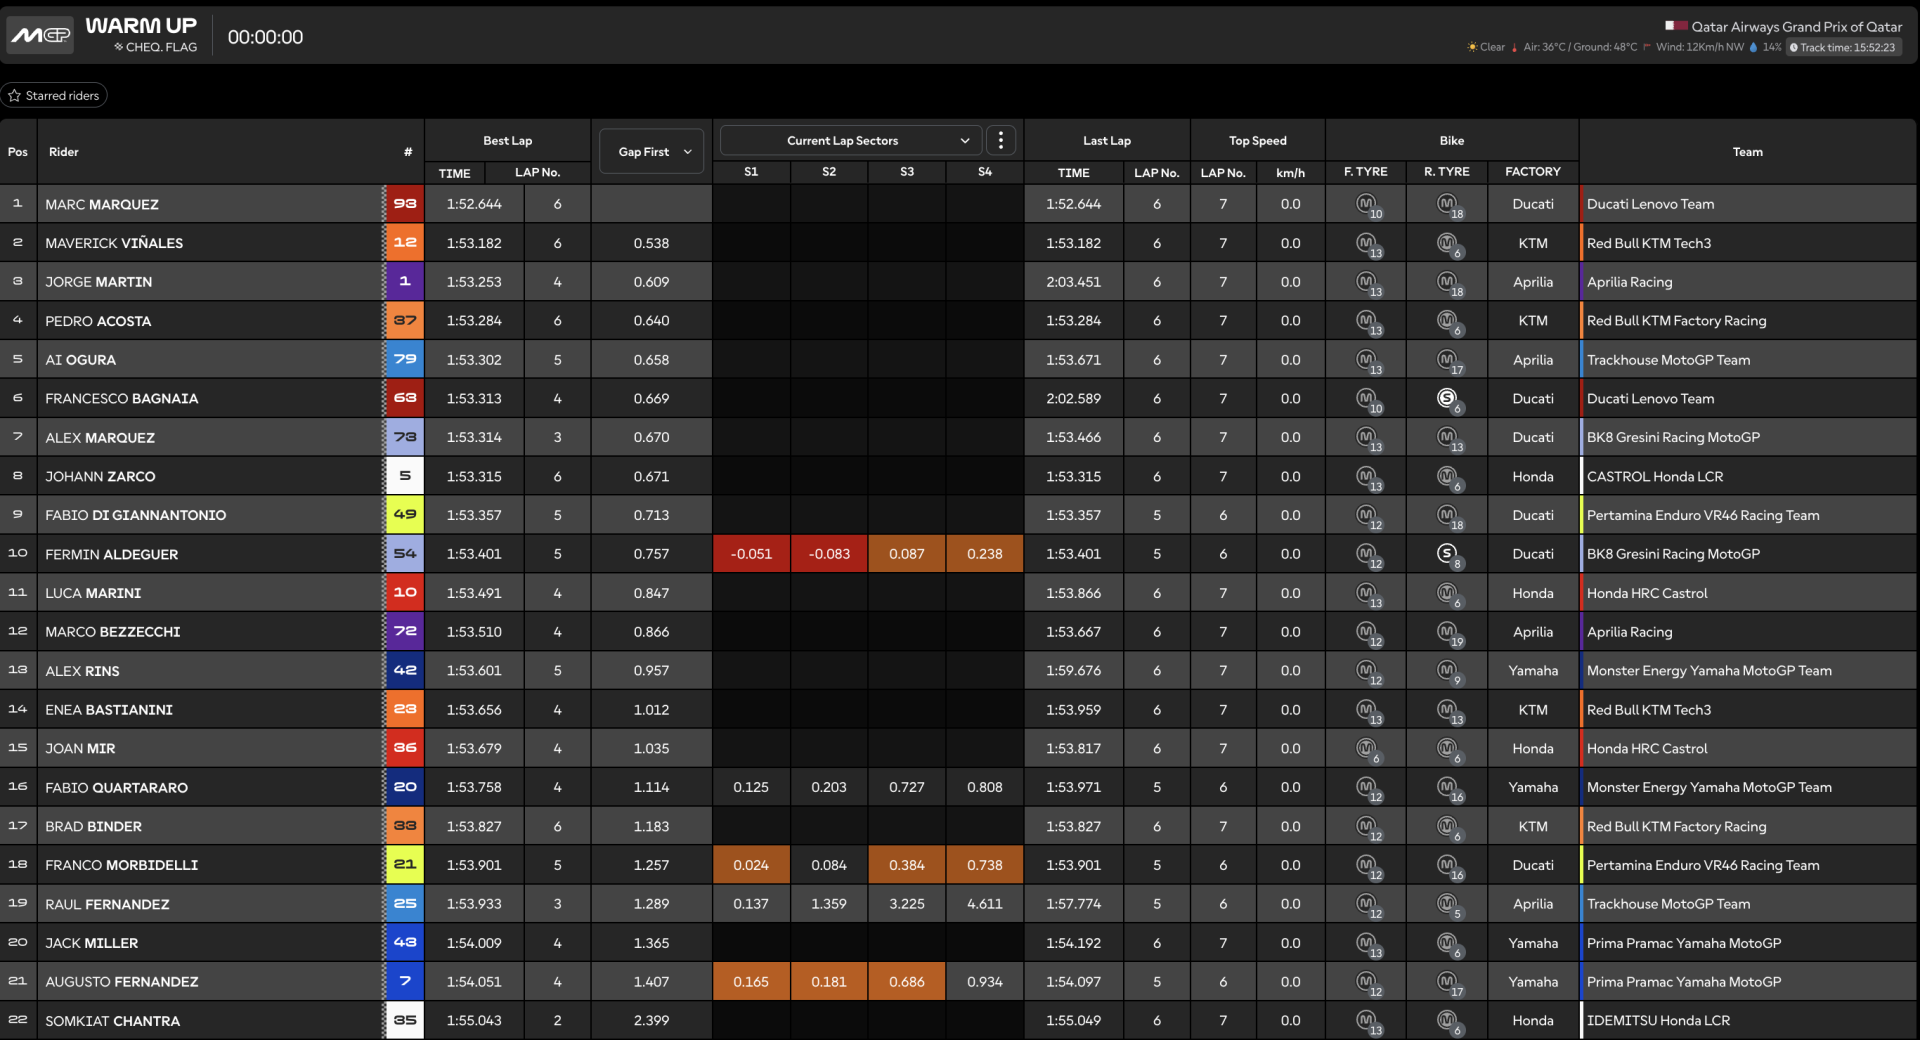This screenshot has height=1040, width=1920.
Task: Click the Top Speed km/h header
Action: click(1290, 173)
